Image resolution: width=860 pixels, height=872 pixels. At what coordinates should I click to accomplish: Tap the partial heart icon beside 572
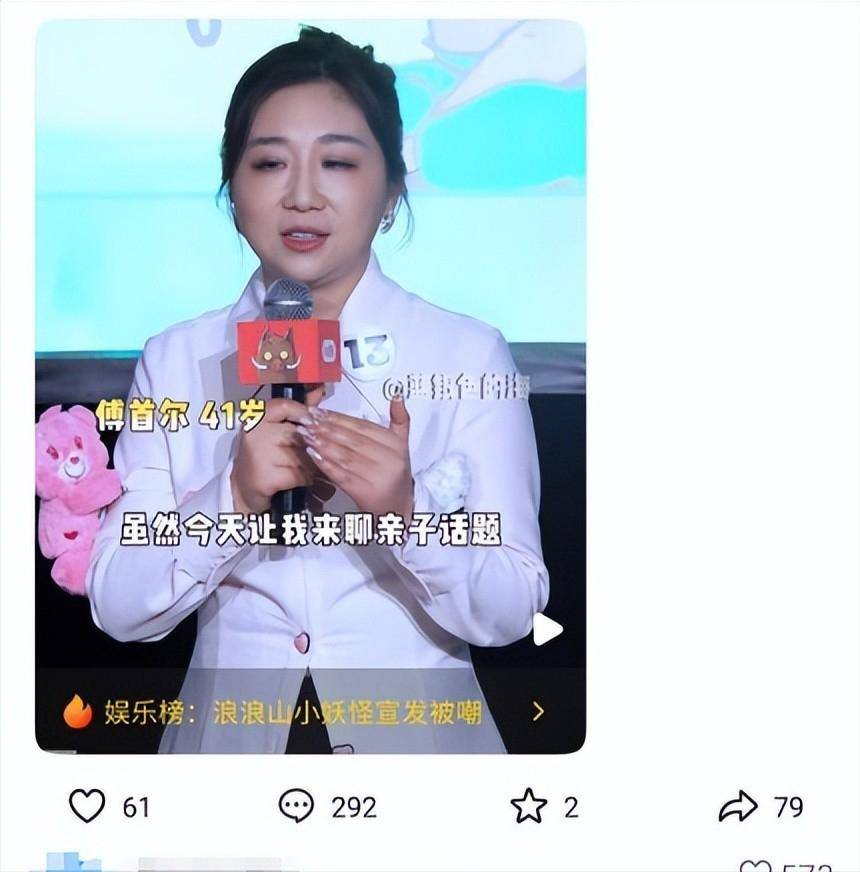tap(755, 866)
